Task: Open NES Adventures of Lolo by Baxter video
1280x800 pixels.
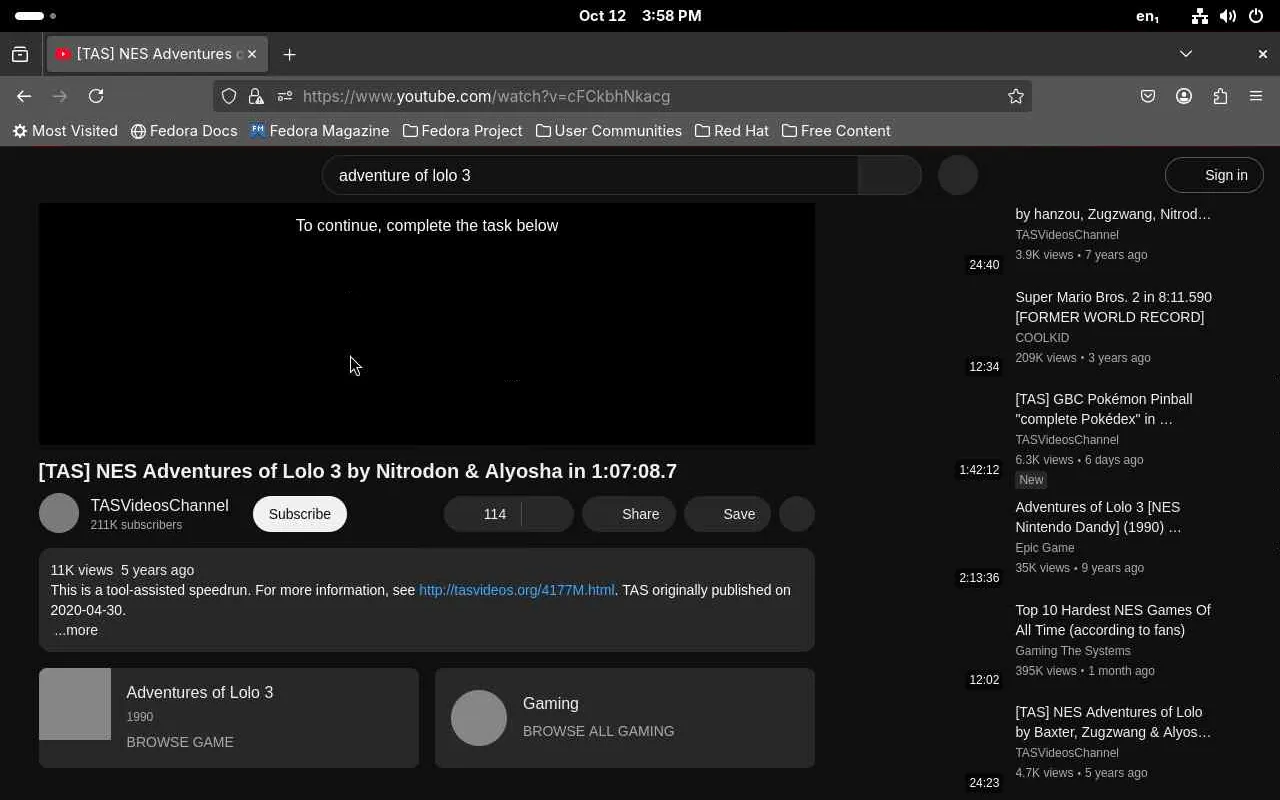Action: [1113, 722]
